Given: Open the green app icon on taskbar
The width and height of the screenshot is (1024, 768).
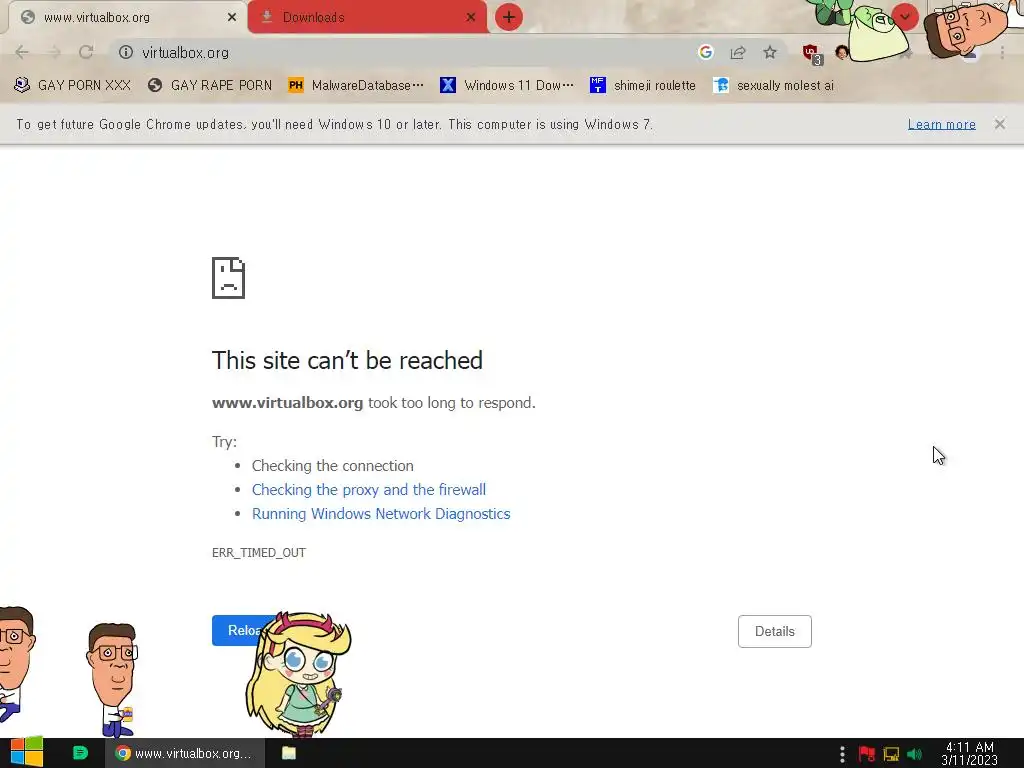Looking at the screenshot, I should pyautogui.click(x=80, y=753).
